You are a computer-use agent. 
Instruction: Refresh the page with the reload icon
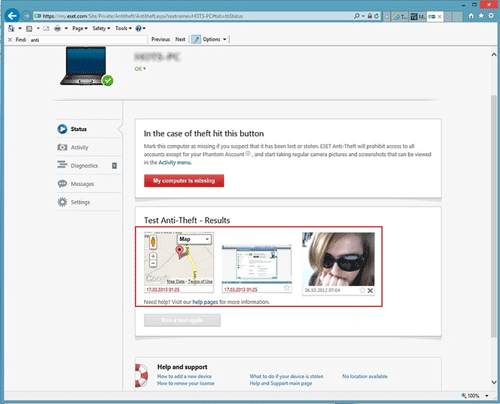pos(377,16)
